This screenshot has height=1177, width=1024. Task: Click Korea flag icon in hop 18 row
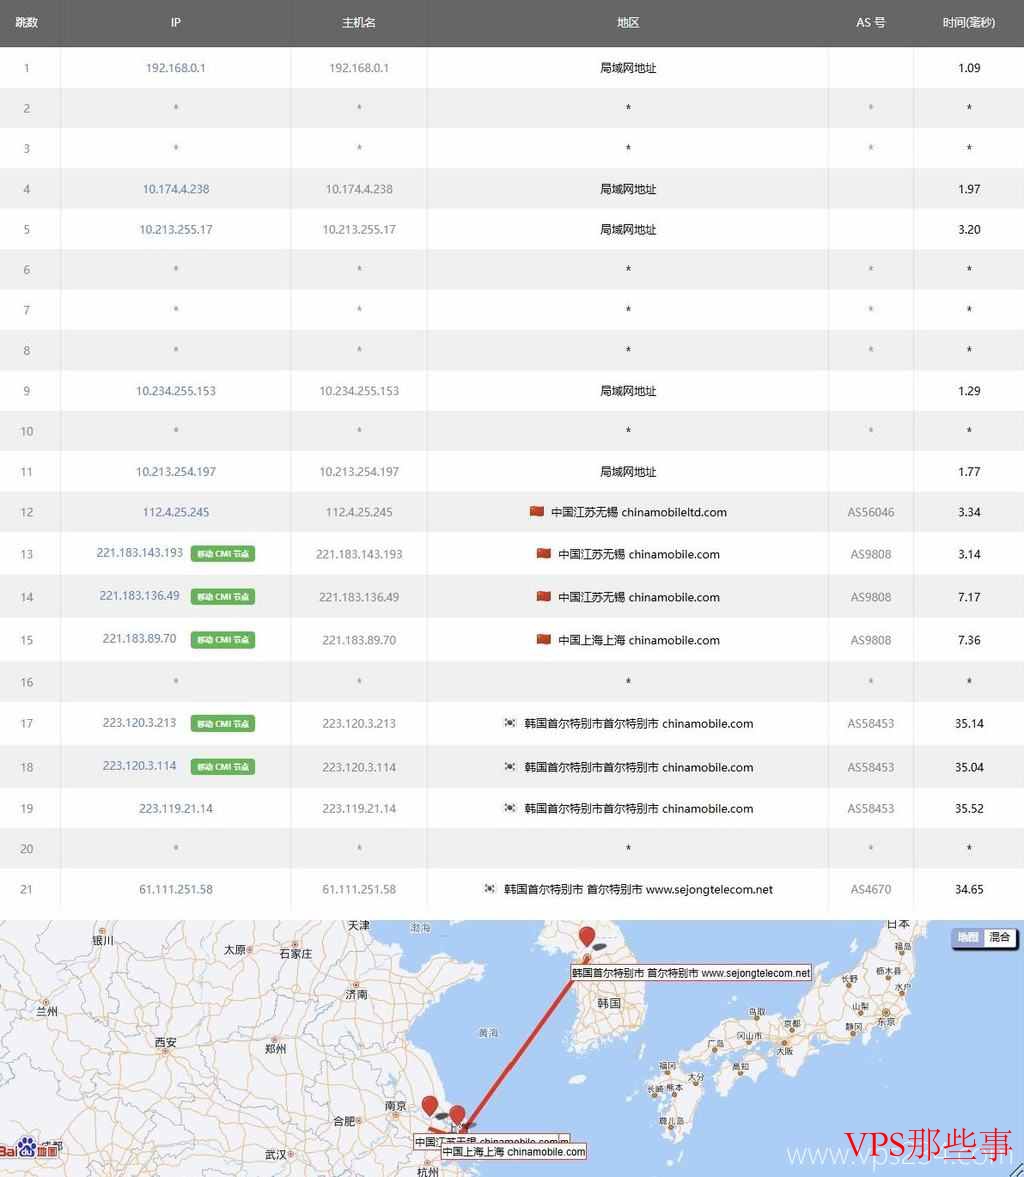(x=510, y=766)
